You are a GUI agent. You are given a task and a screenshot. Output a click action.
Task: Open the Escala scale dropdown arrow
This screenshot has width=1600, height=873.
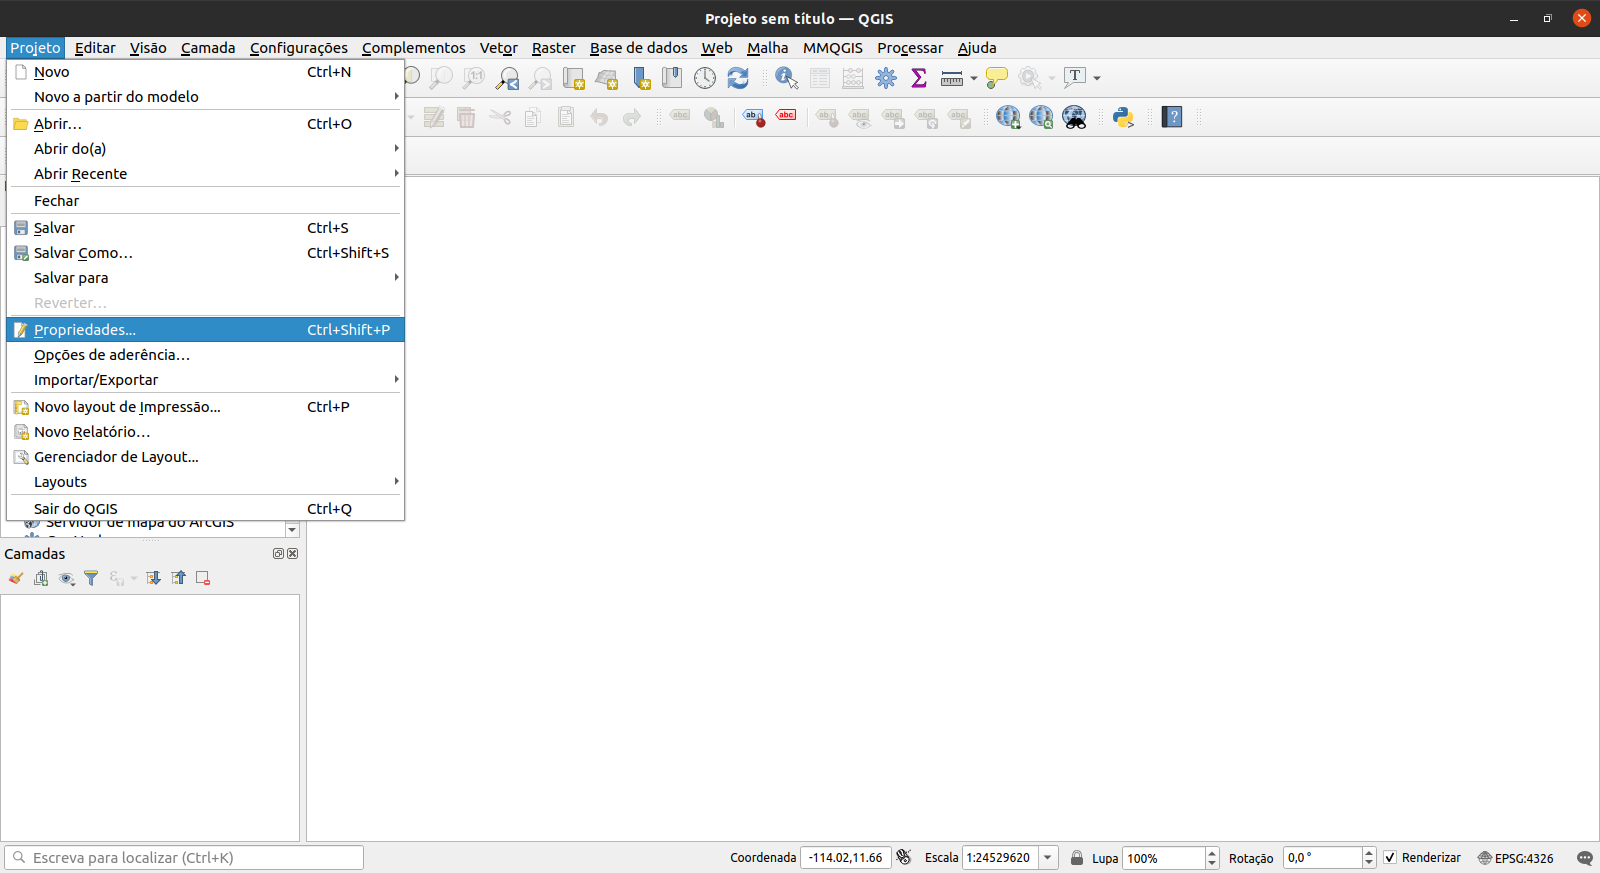(x=1048, y=858)
